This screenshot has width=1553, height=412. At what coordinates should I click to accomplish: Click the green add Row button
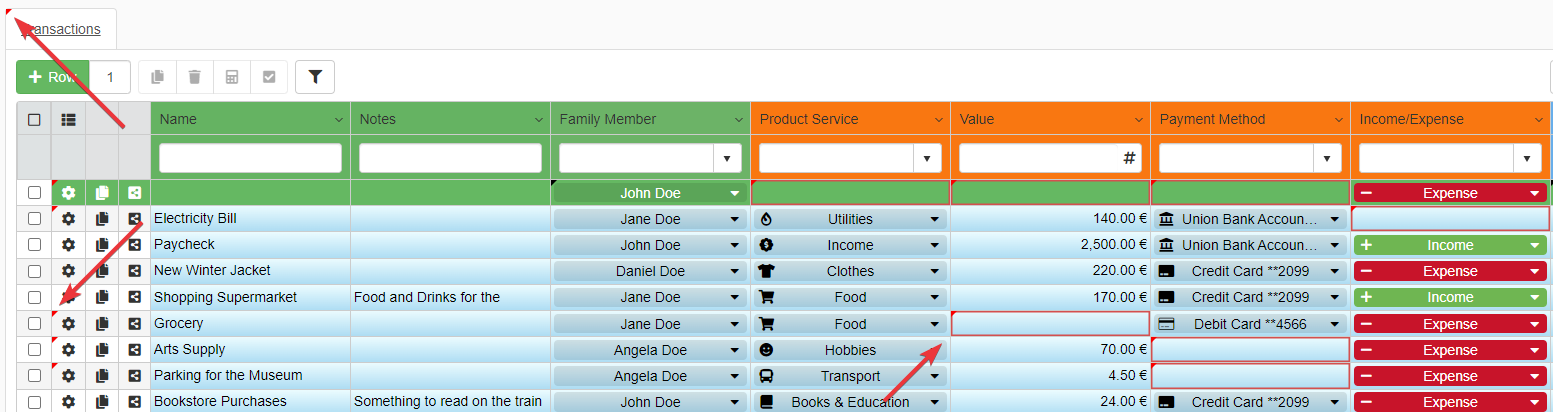[53, 77]
